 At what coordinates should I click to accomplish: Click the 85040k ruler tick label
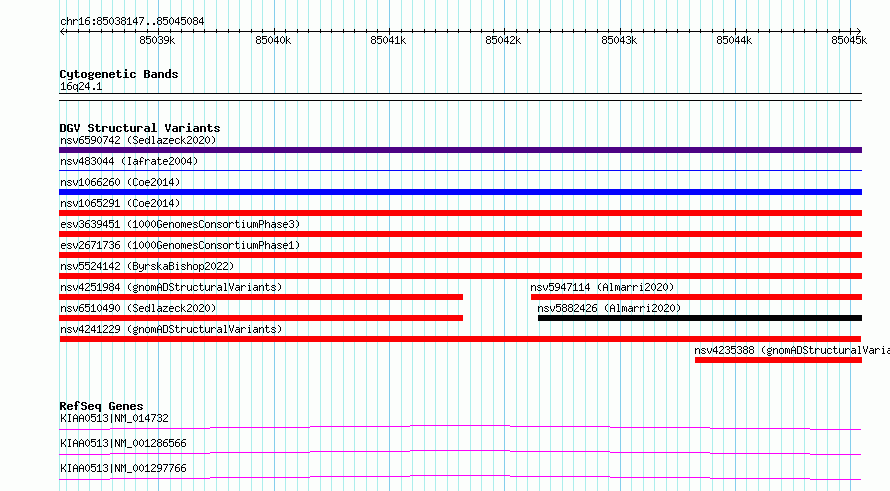click(273, 40)
